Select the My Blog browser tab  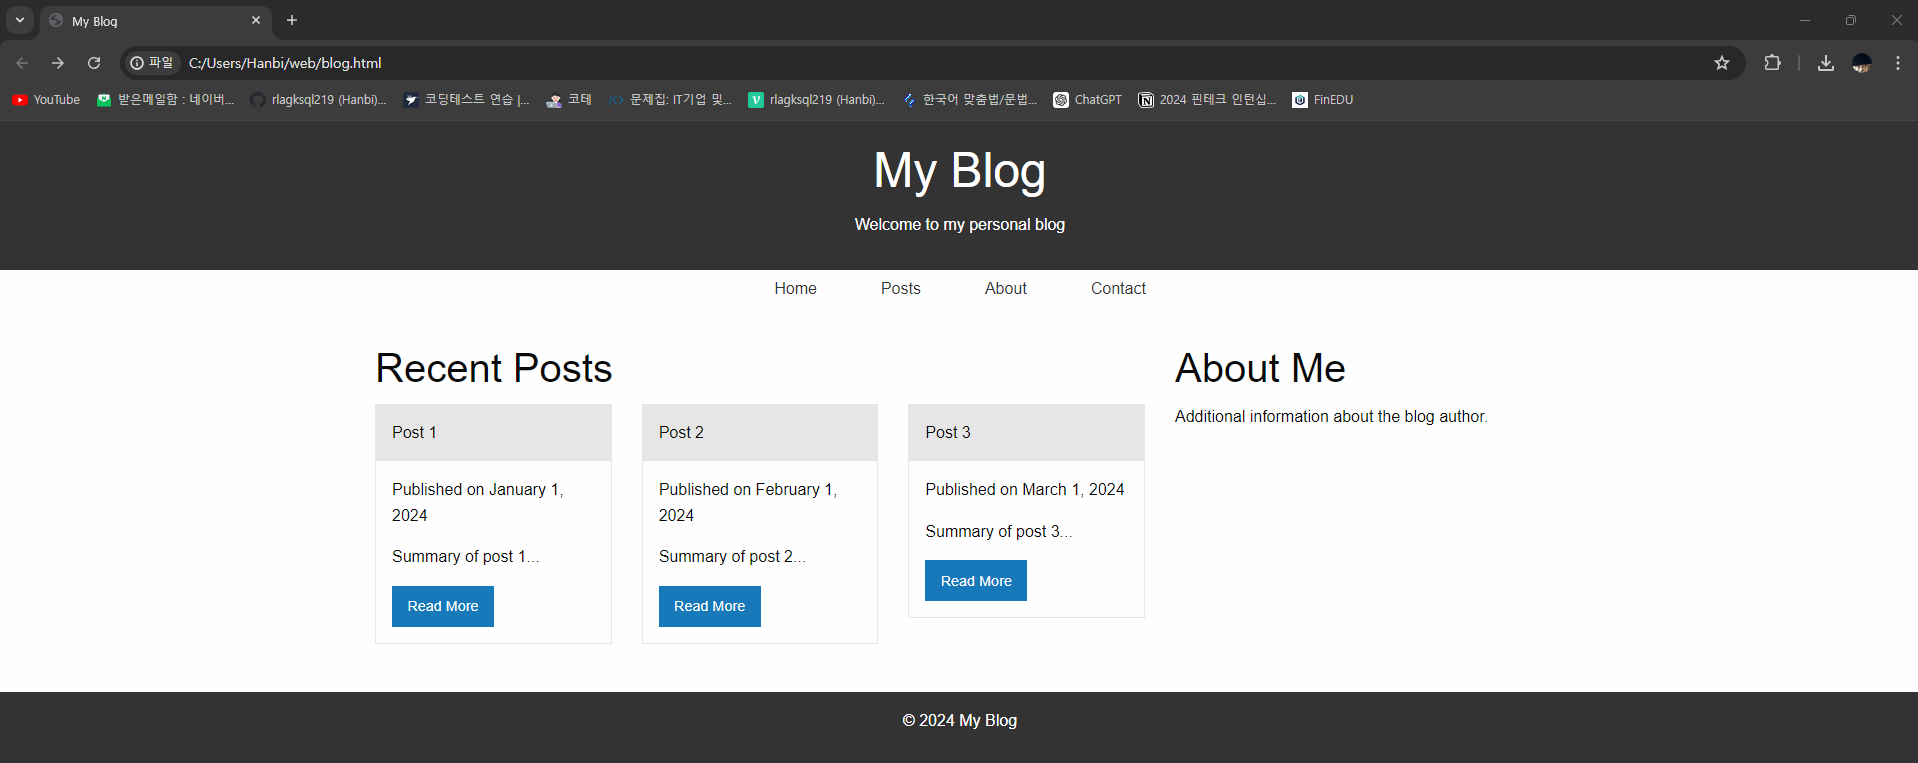(x=155, y=21)
